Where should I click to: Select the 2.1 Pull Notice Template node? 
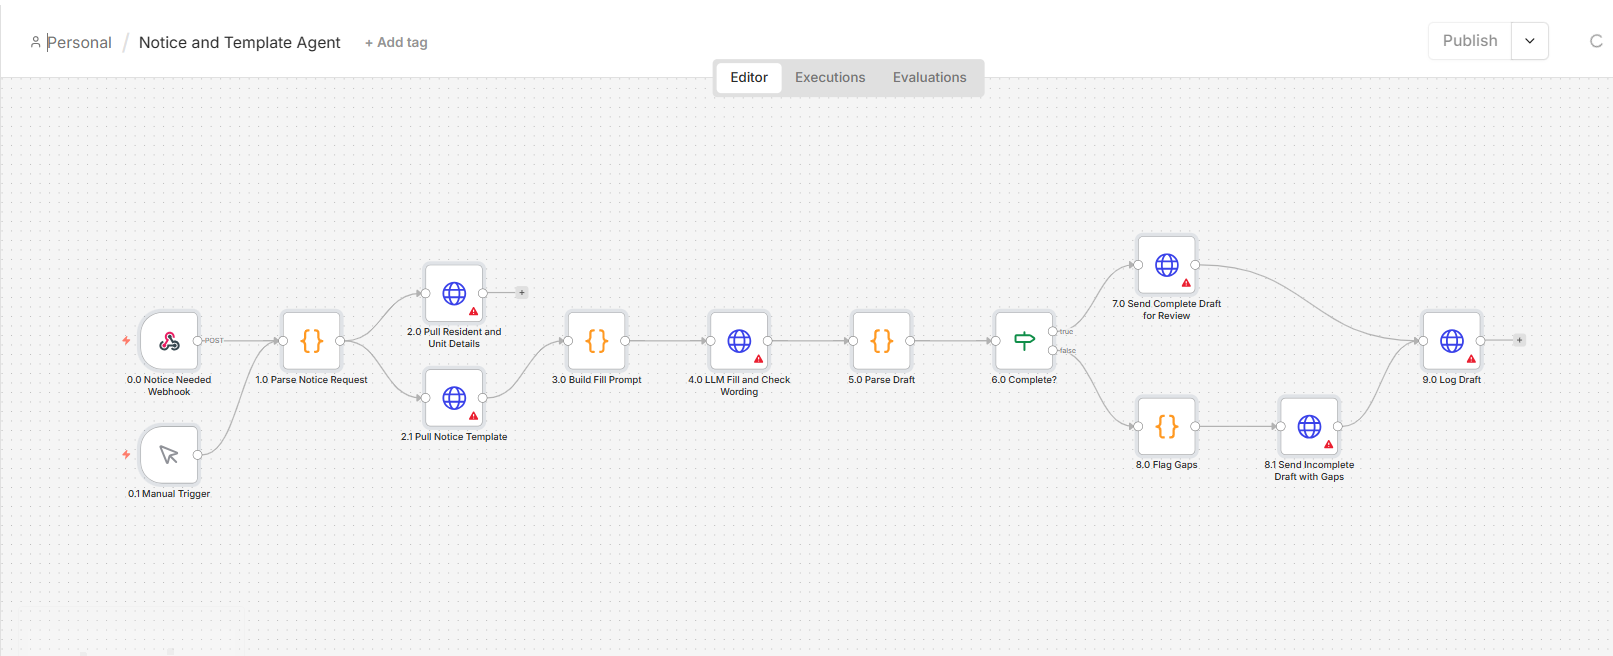pyautogui.click(x=454, y=398)
